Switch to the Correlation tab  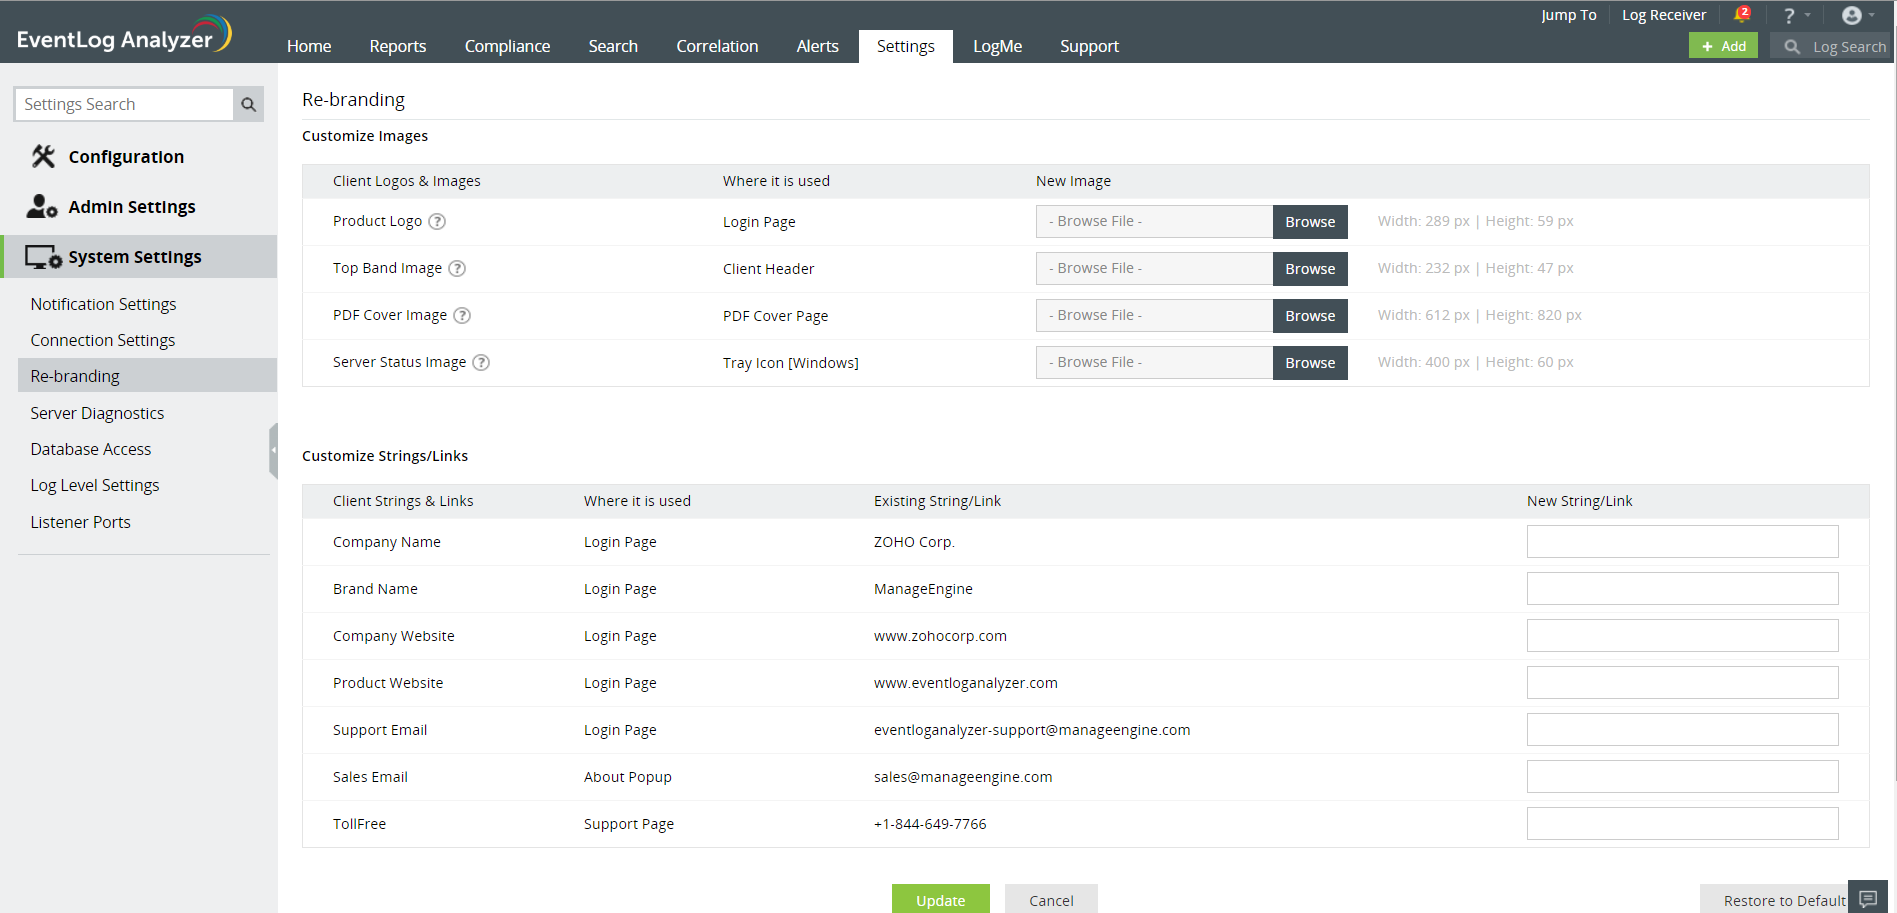coord(716,46)
